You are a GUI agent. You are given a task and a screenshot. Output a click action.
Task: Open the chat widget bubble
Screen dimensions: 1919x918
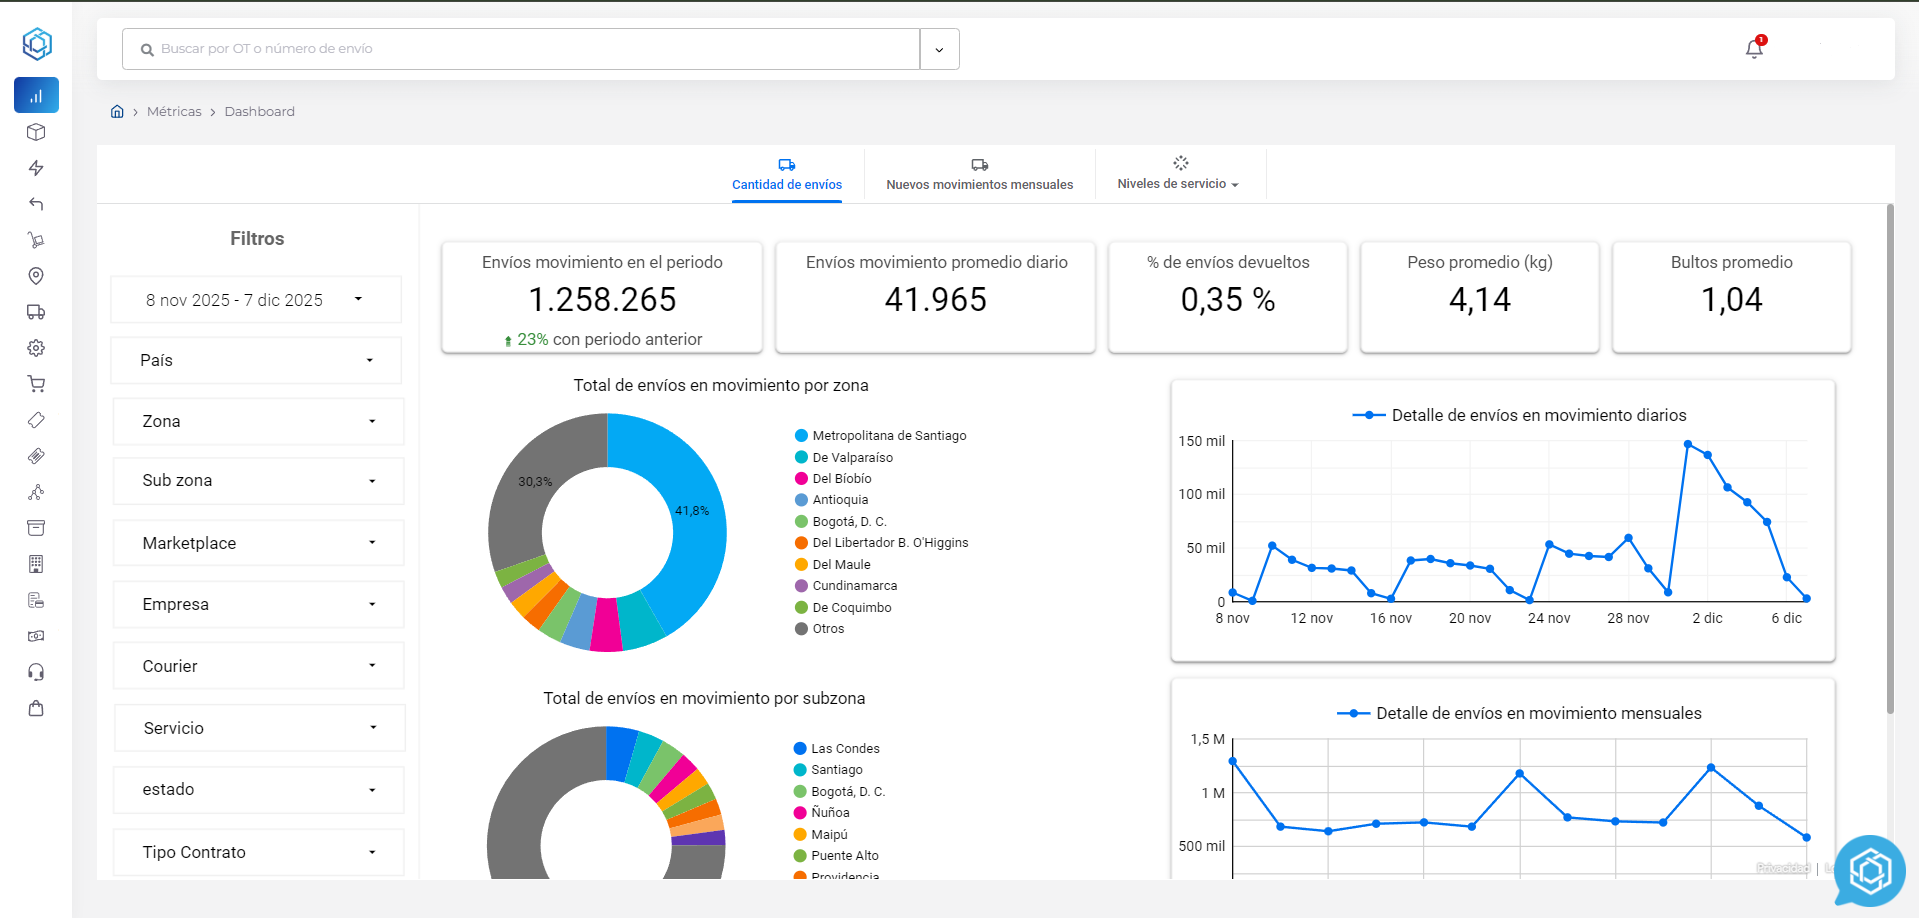(x=1868, y=871)
